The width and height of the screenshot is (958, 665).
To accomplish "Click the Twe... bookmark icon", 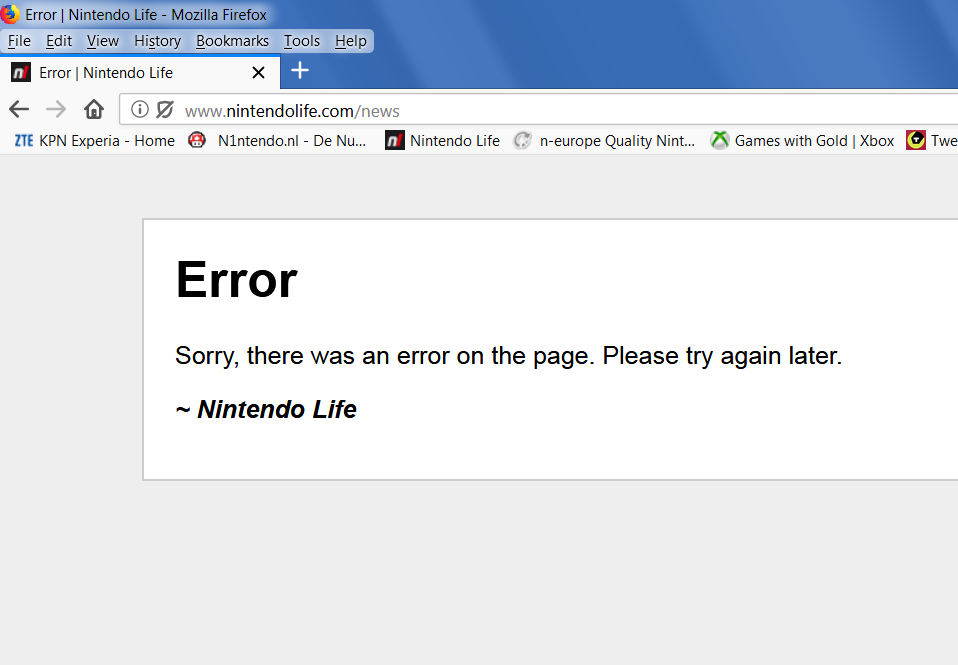I will tap(916, 141).
